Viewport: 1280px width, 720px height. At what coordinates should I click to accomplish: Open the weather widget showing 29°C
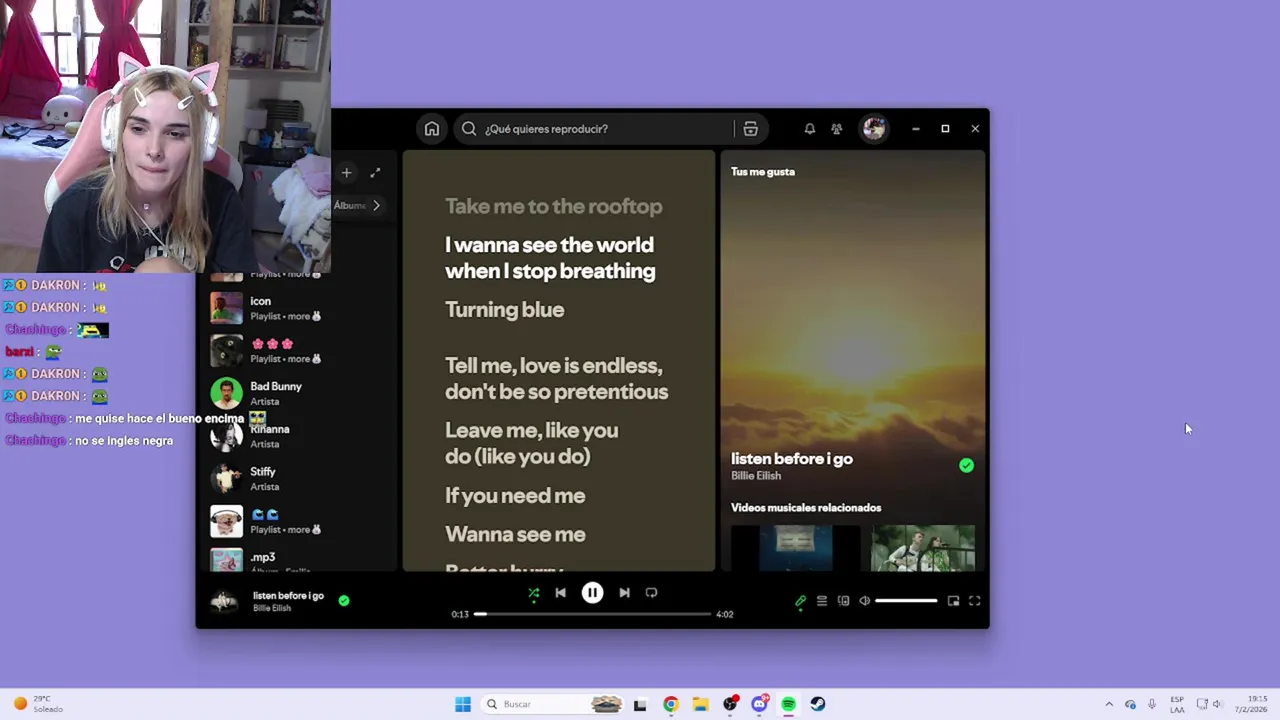tap(39, 704)
